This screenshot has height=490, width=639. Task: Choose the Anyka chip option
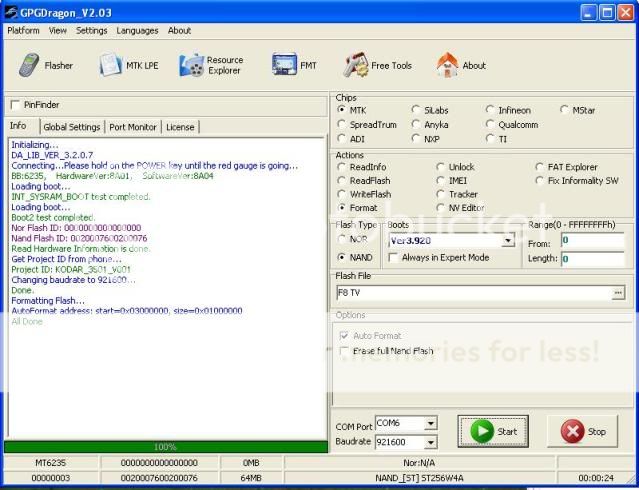415,124
